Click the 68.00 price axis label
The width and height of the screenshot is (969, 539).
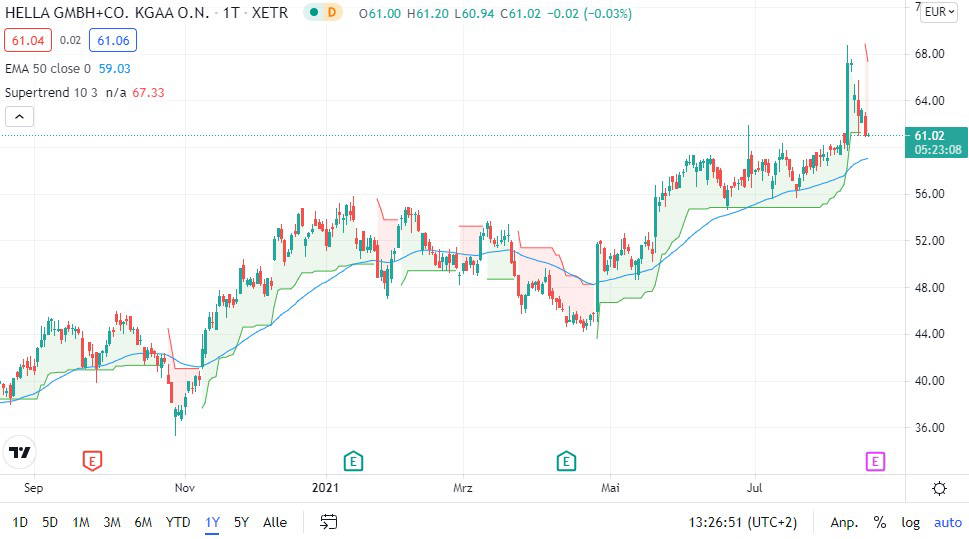(x=929, y=54)
